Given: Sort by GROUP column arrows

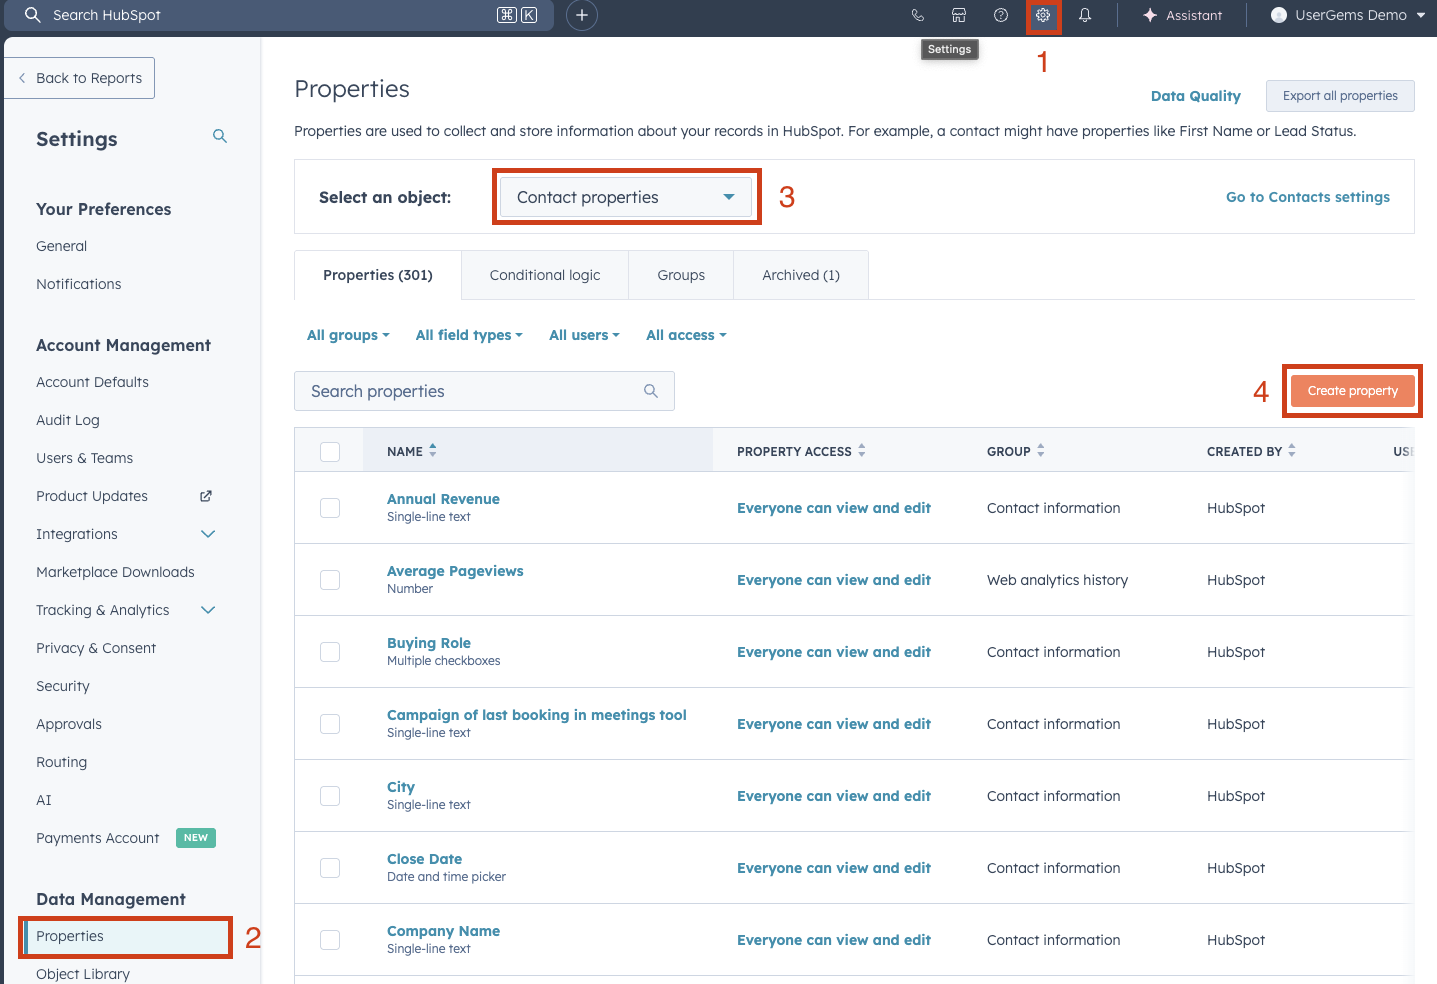Looking at the screenshot, I should pyautogui.click(x=1041, y=451).
